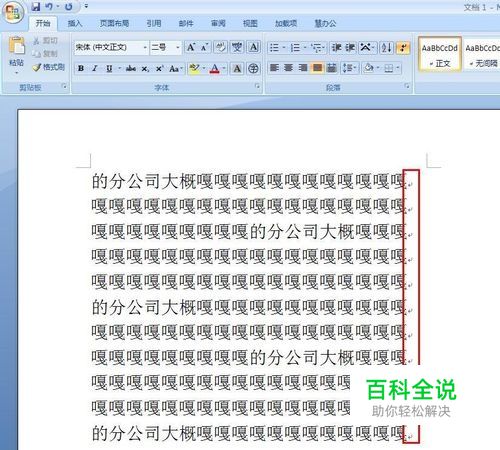The width and height of the screenshot is (500, 450).
Task: Open Asian layout menu
Action: pyautogui.click(x=367, y=48)
